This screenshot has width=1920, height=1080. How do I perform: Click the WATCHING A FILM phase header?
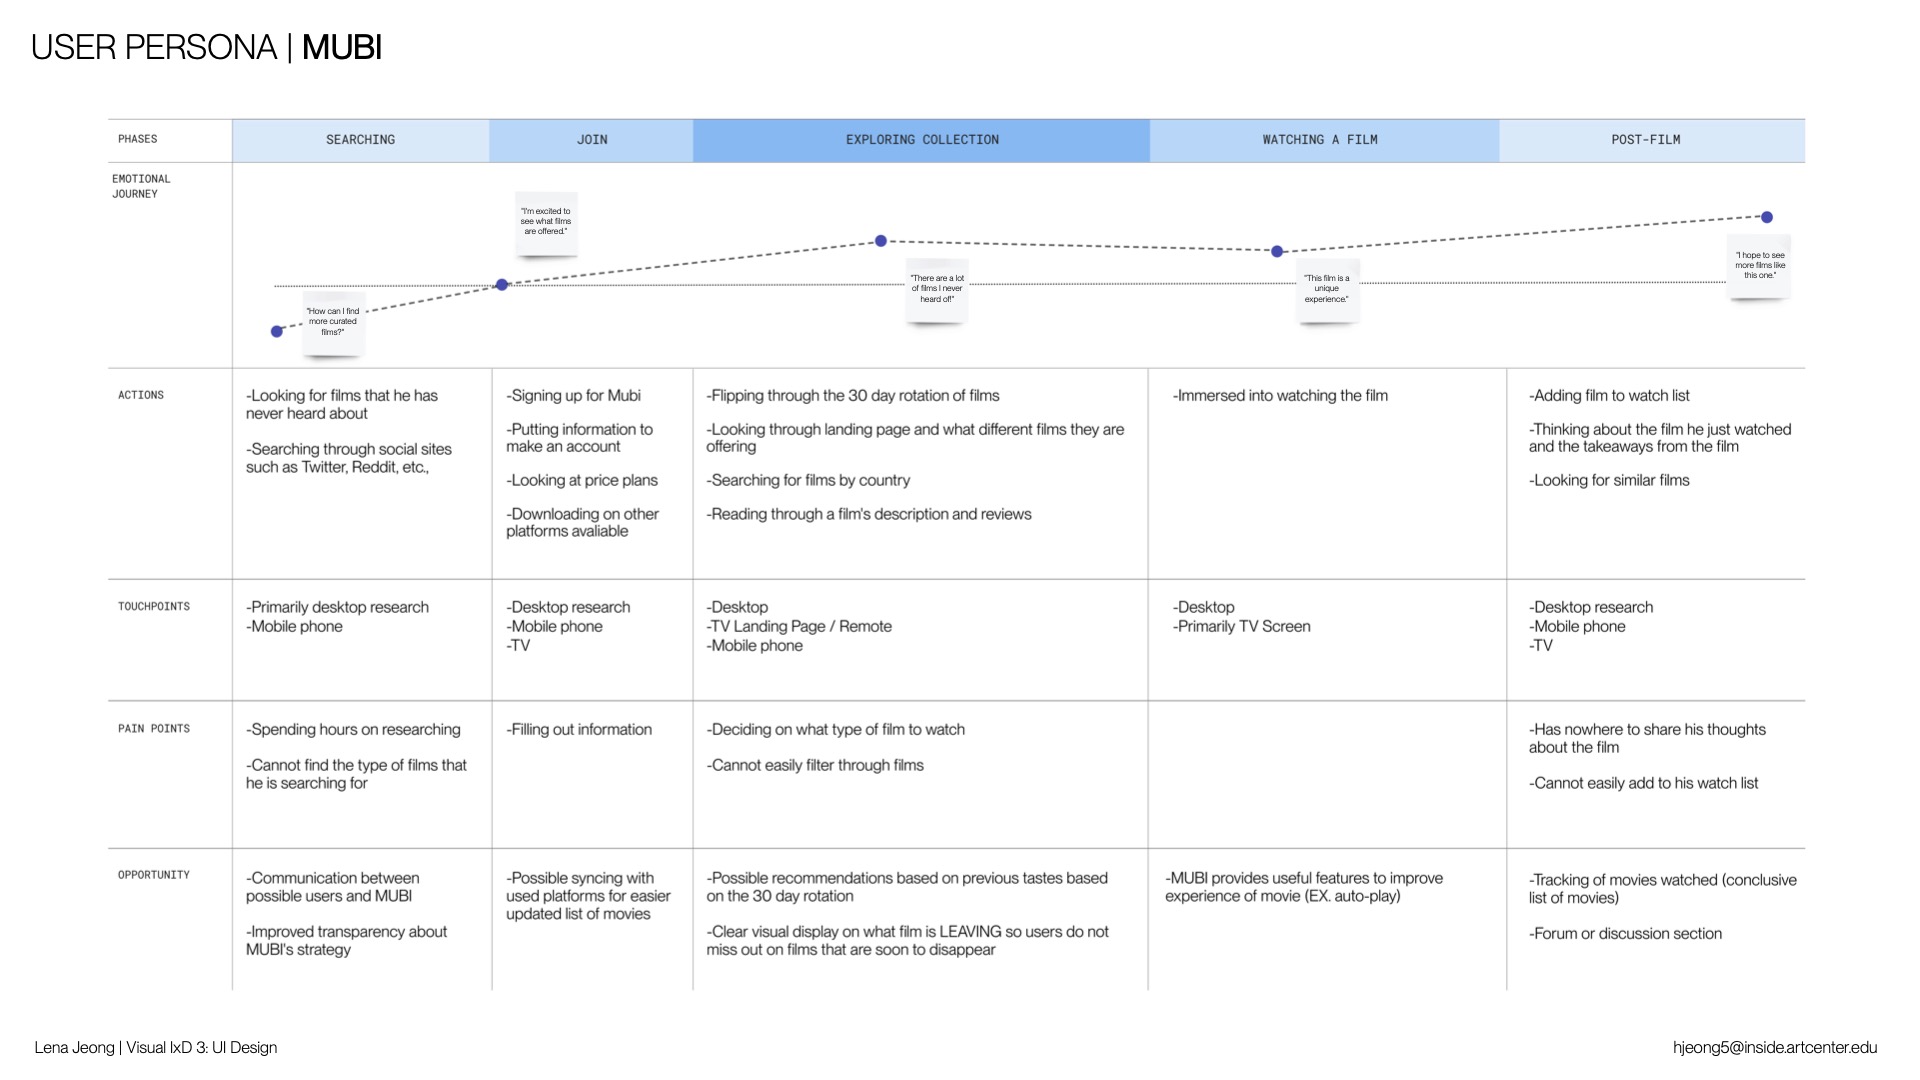click(1319, 140)
